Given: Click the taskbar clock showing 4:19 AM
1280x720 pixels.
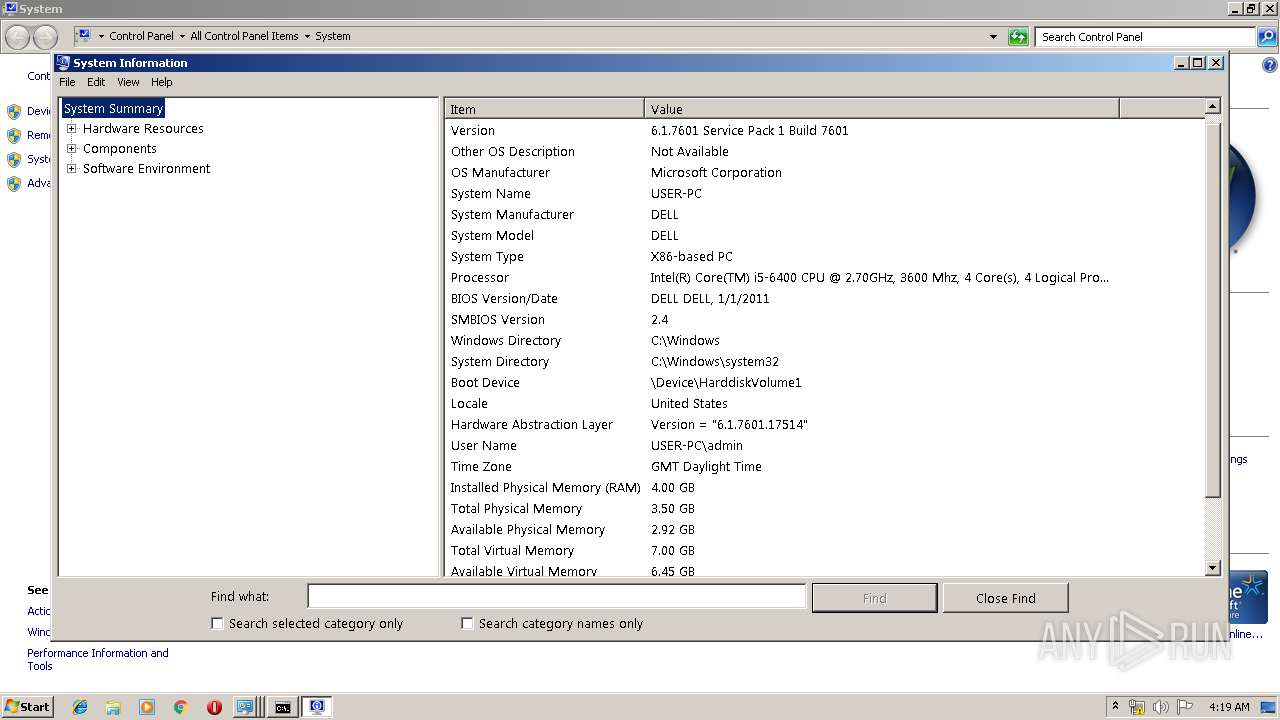Looking at the screenshot, I should [1229, 707].
